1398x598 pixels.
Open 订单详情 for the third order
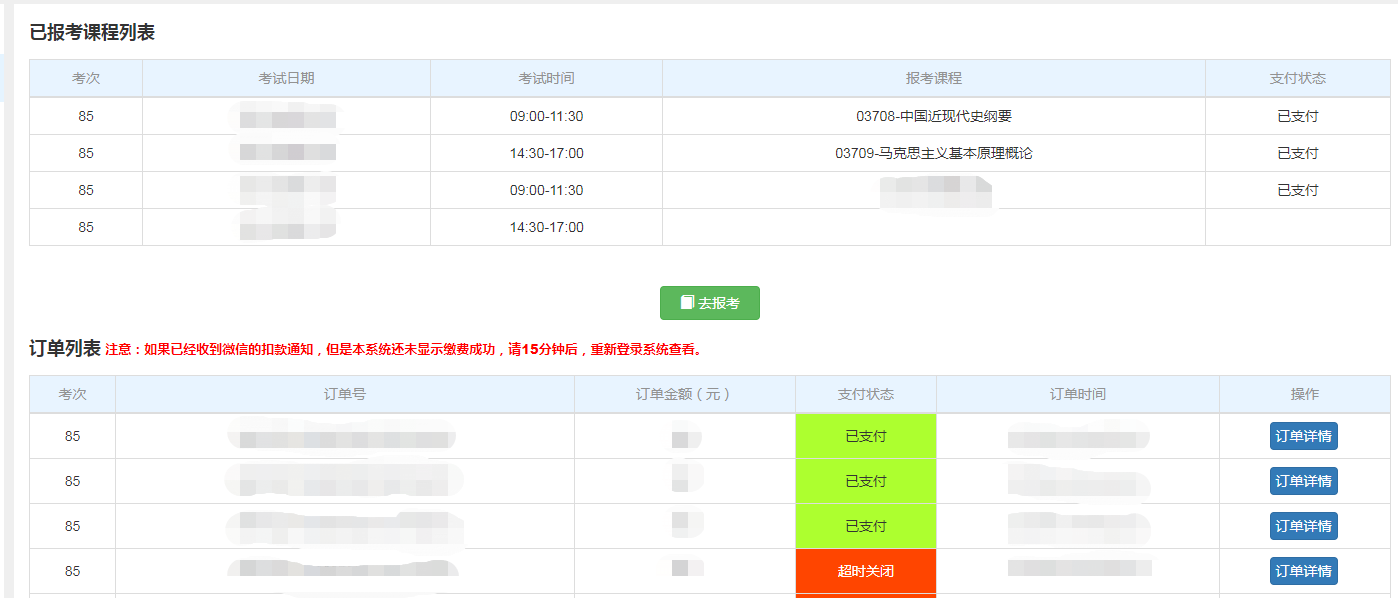pos(1302,525)
